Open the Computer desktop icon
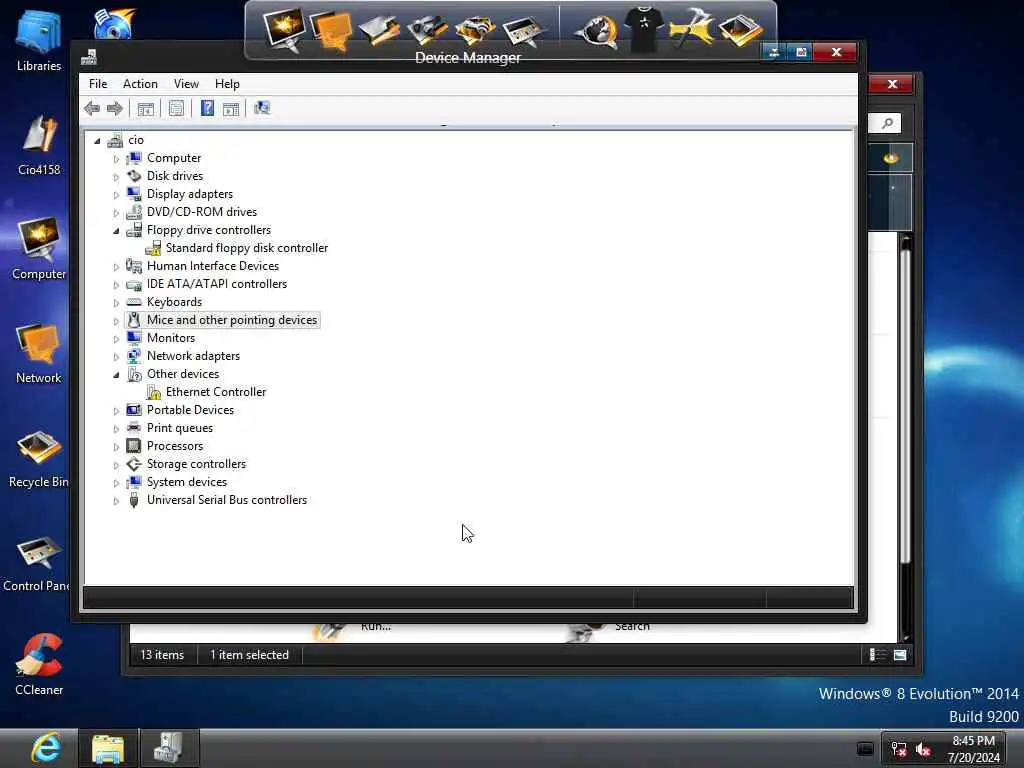The image size is (1024, 768). point(39,249)
